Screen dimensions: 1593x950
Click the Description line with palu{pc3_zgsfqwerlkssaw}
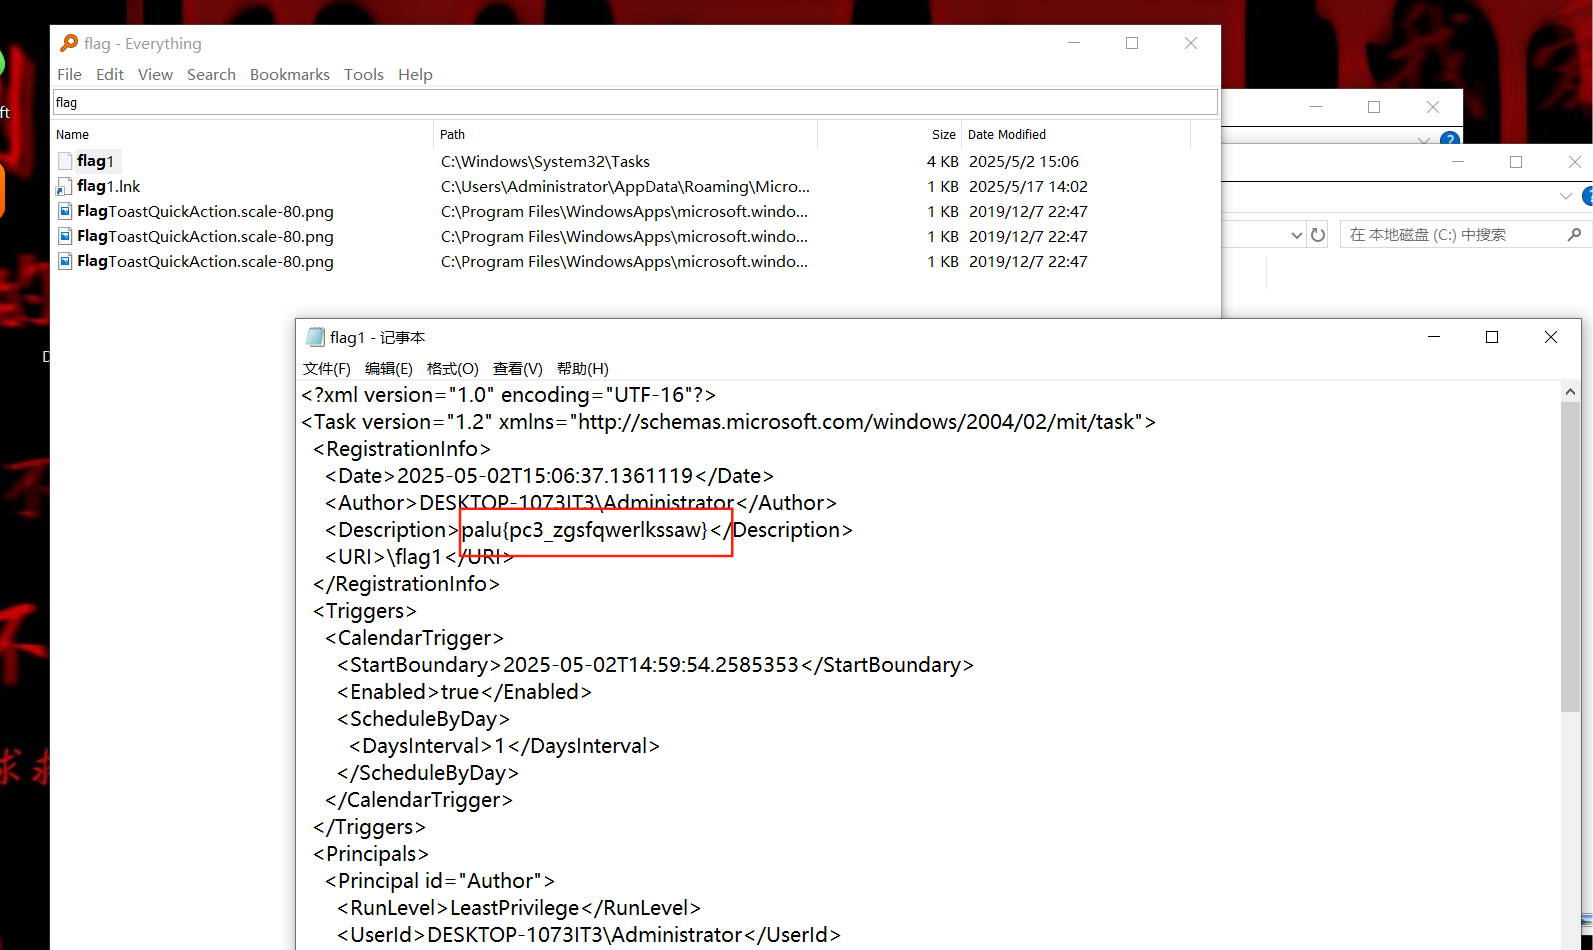pos(588,530)
